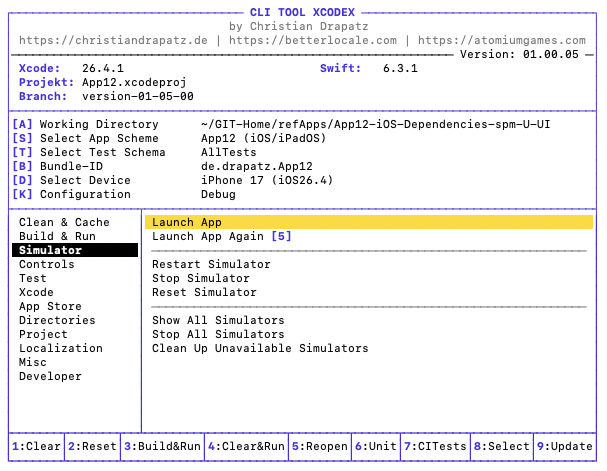Click the Debug configuration value

[x=218, y=194]
